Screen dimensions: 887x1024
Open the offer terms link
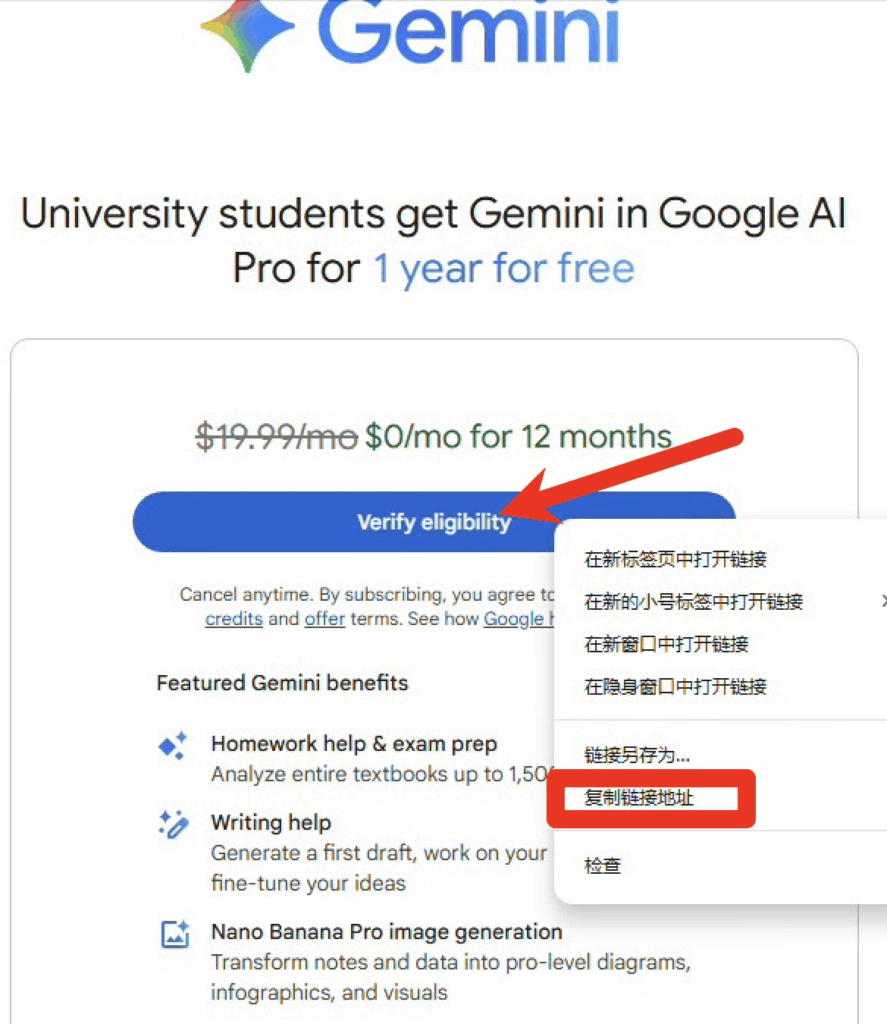[324, 619]
